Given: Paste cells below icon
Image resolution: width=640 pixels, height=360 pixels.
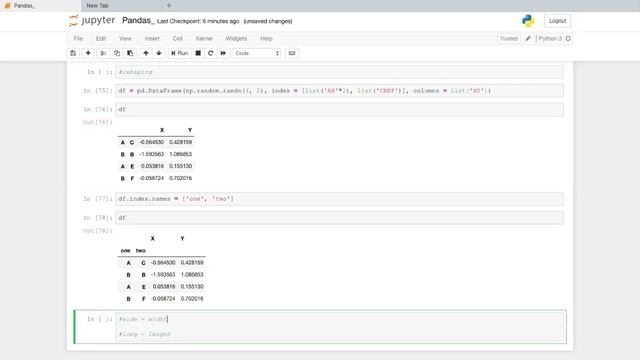Looking at the screenshot, I should tap(130, 53).
